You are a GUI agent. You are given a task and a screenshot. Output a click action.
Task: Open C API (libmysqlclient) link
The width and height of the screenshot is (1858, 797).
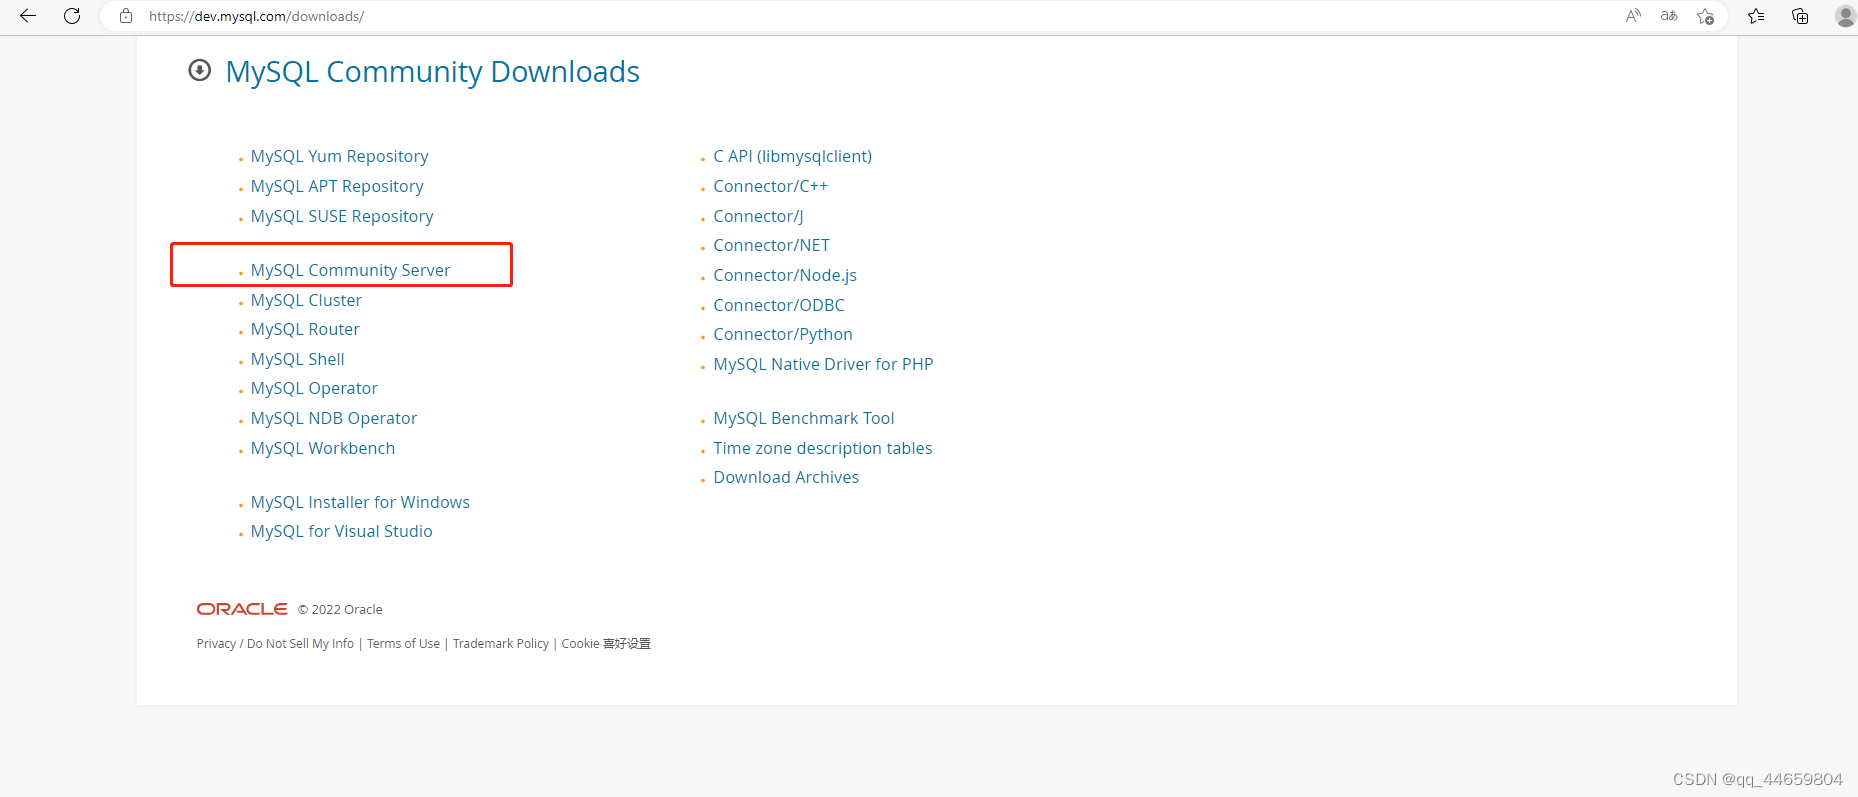coord(793,156)
